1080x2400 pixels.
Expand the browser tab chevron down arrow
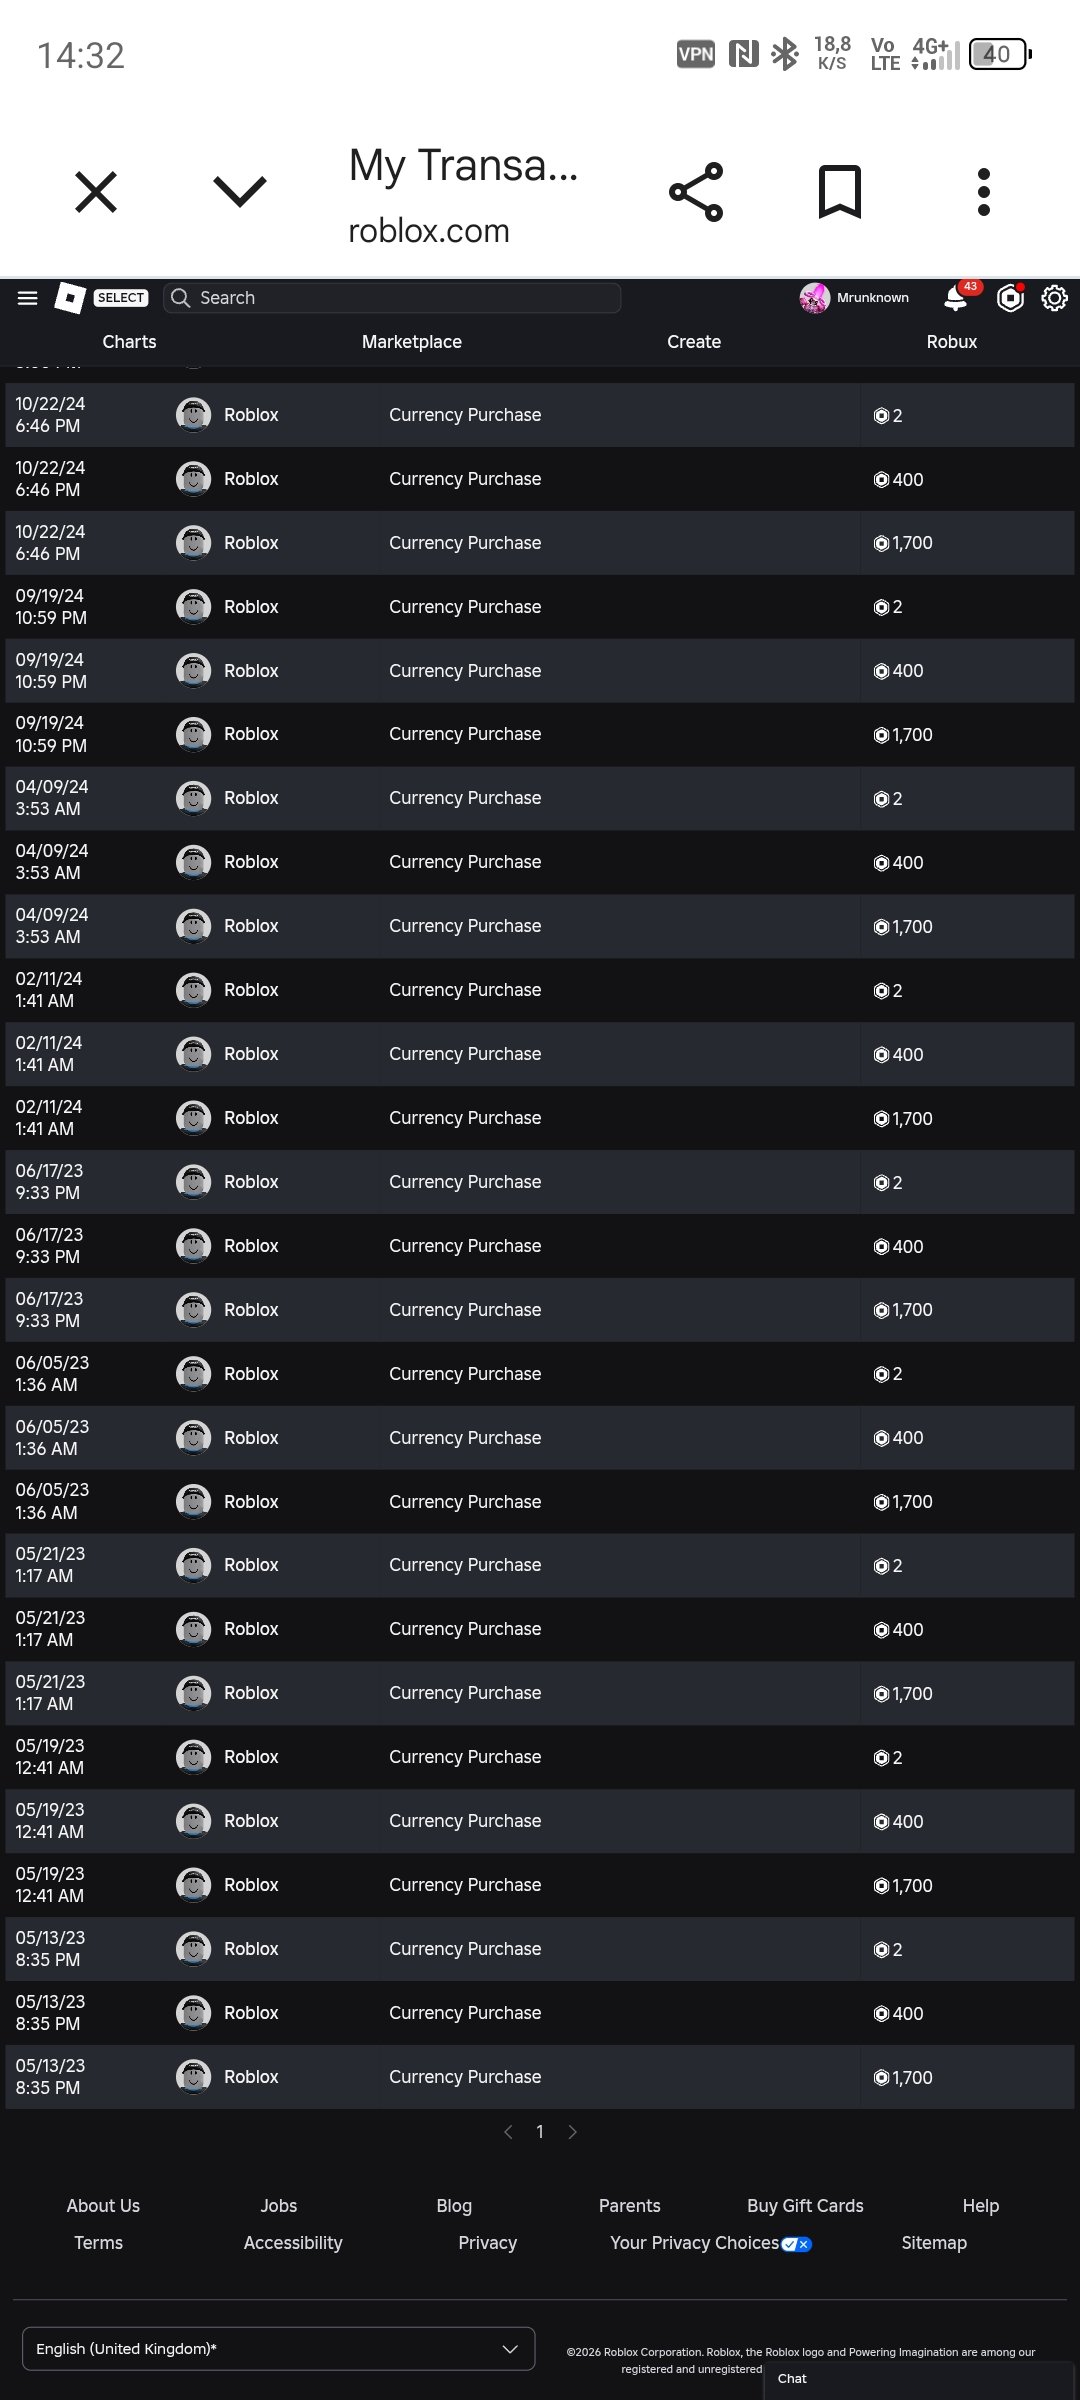pos(240,191)
